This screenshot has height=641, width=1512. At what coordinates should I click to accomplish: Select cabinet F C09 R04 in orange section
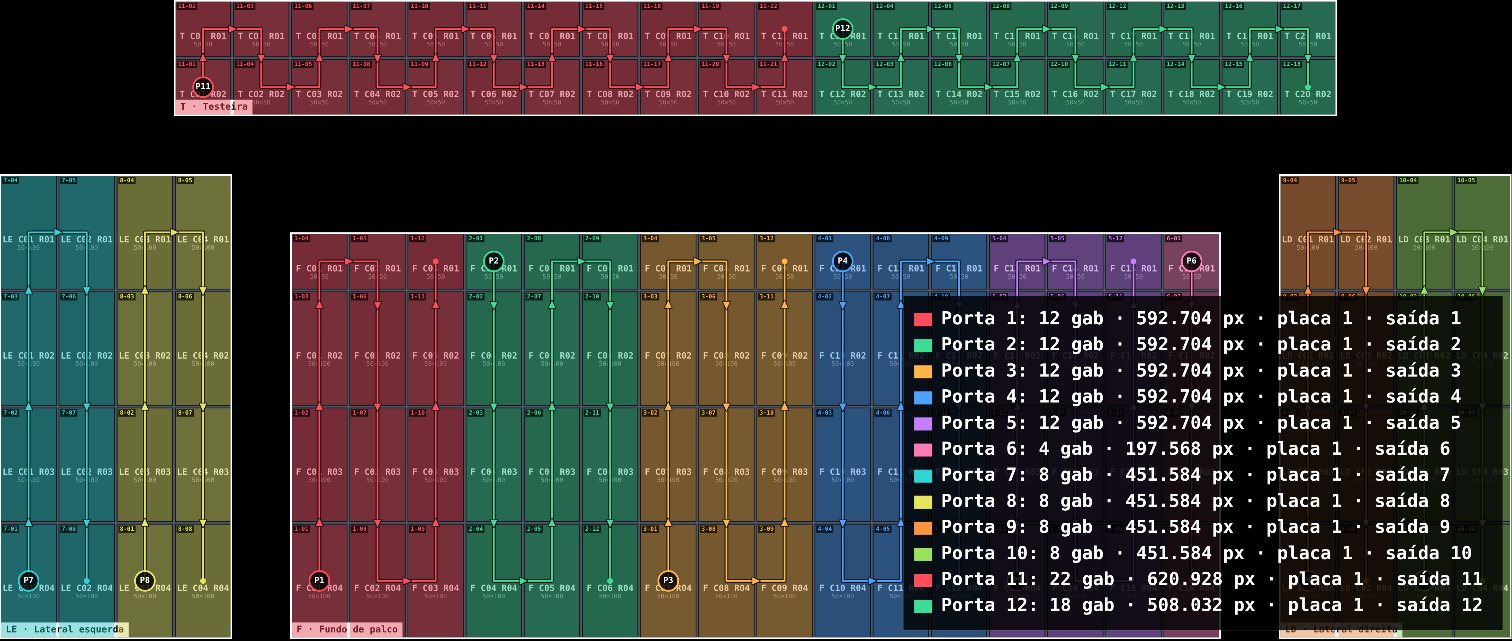[783, 580]
